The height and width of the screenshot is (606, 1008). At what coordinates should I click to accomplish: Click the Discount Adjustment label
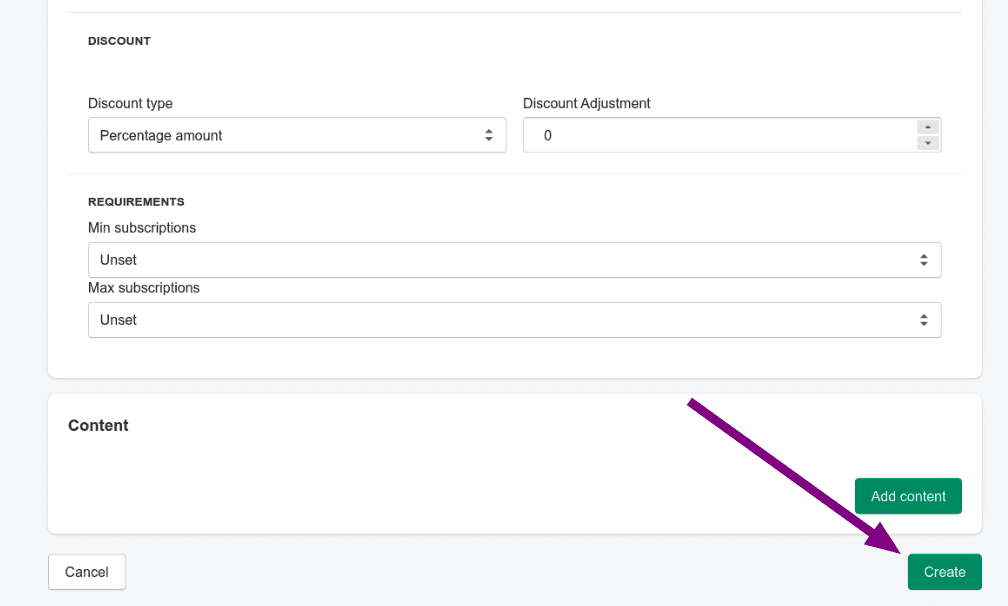pos(587,103)
